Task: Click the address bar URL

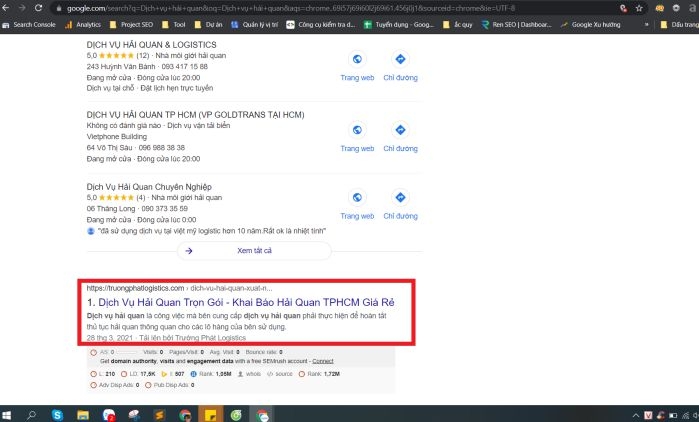Action: pyautogui.click(x=291, y=8)
